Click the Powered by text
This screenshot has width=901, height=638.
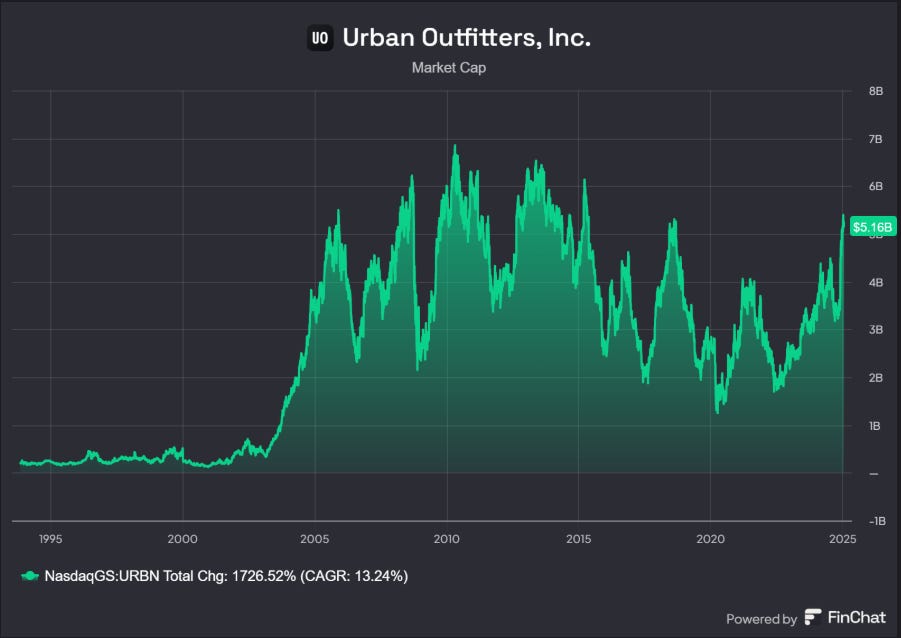(x=761, y=619)
